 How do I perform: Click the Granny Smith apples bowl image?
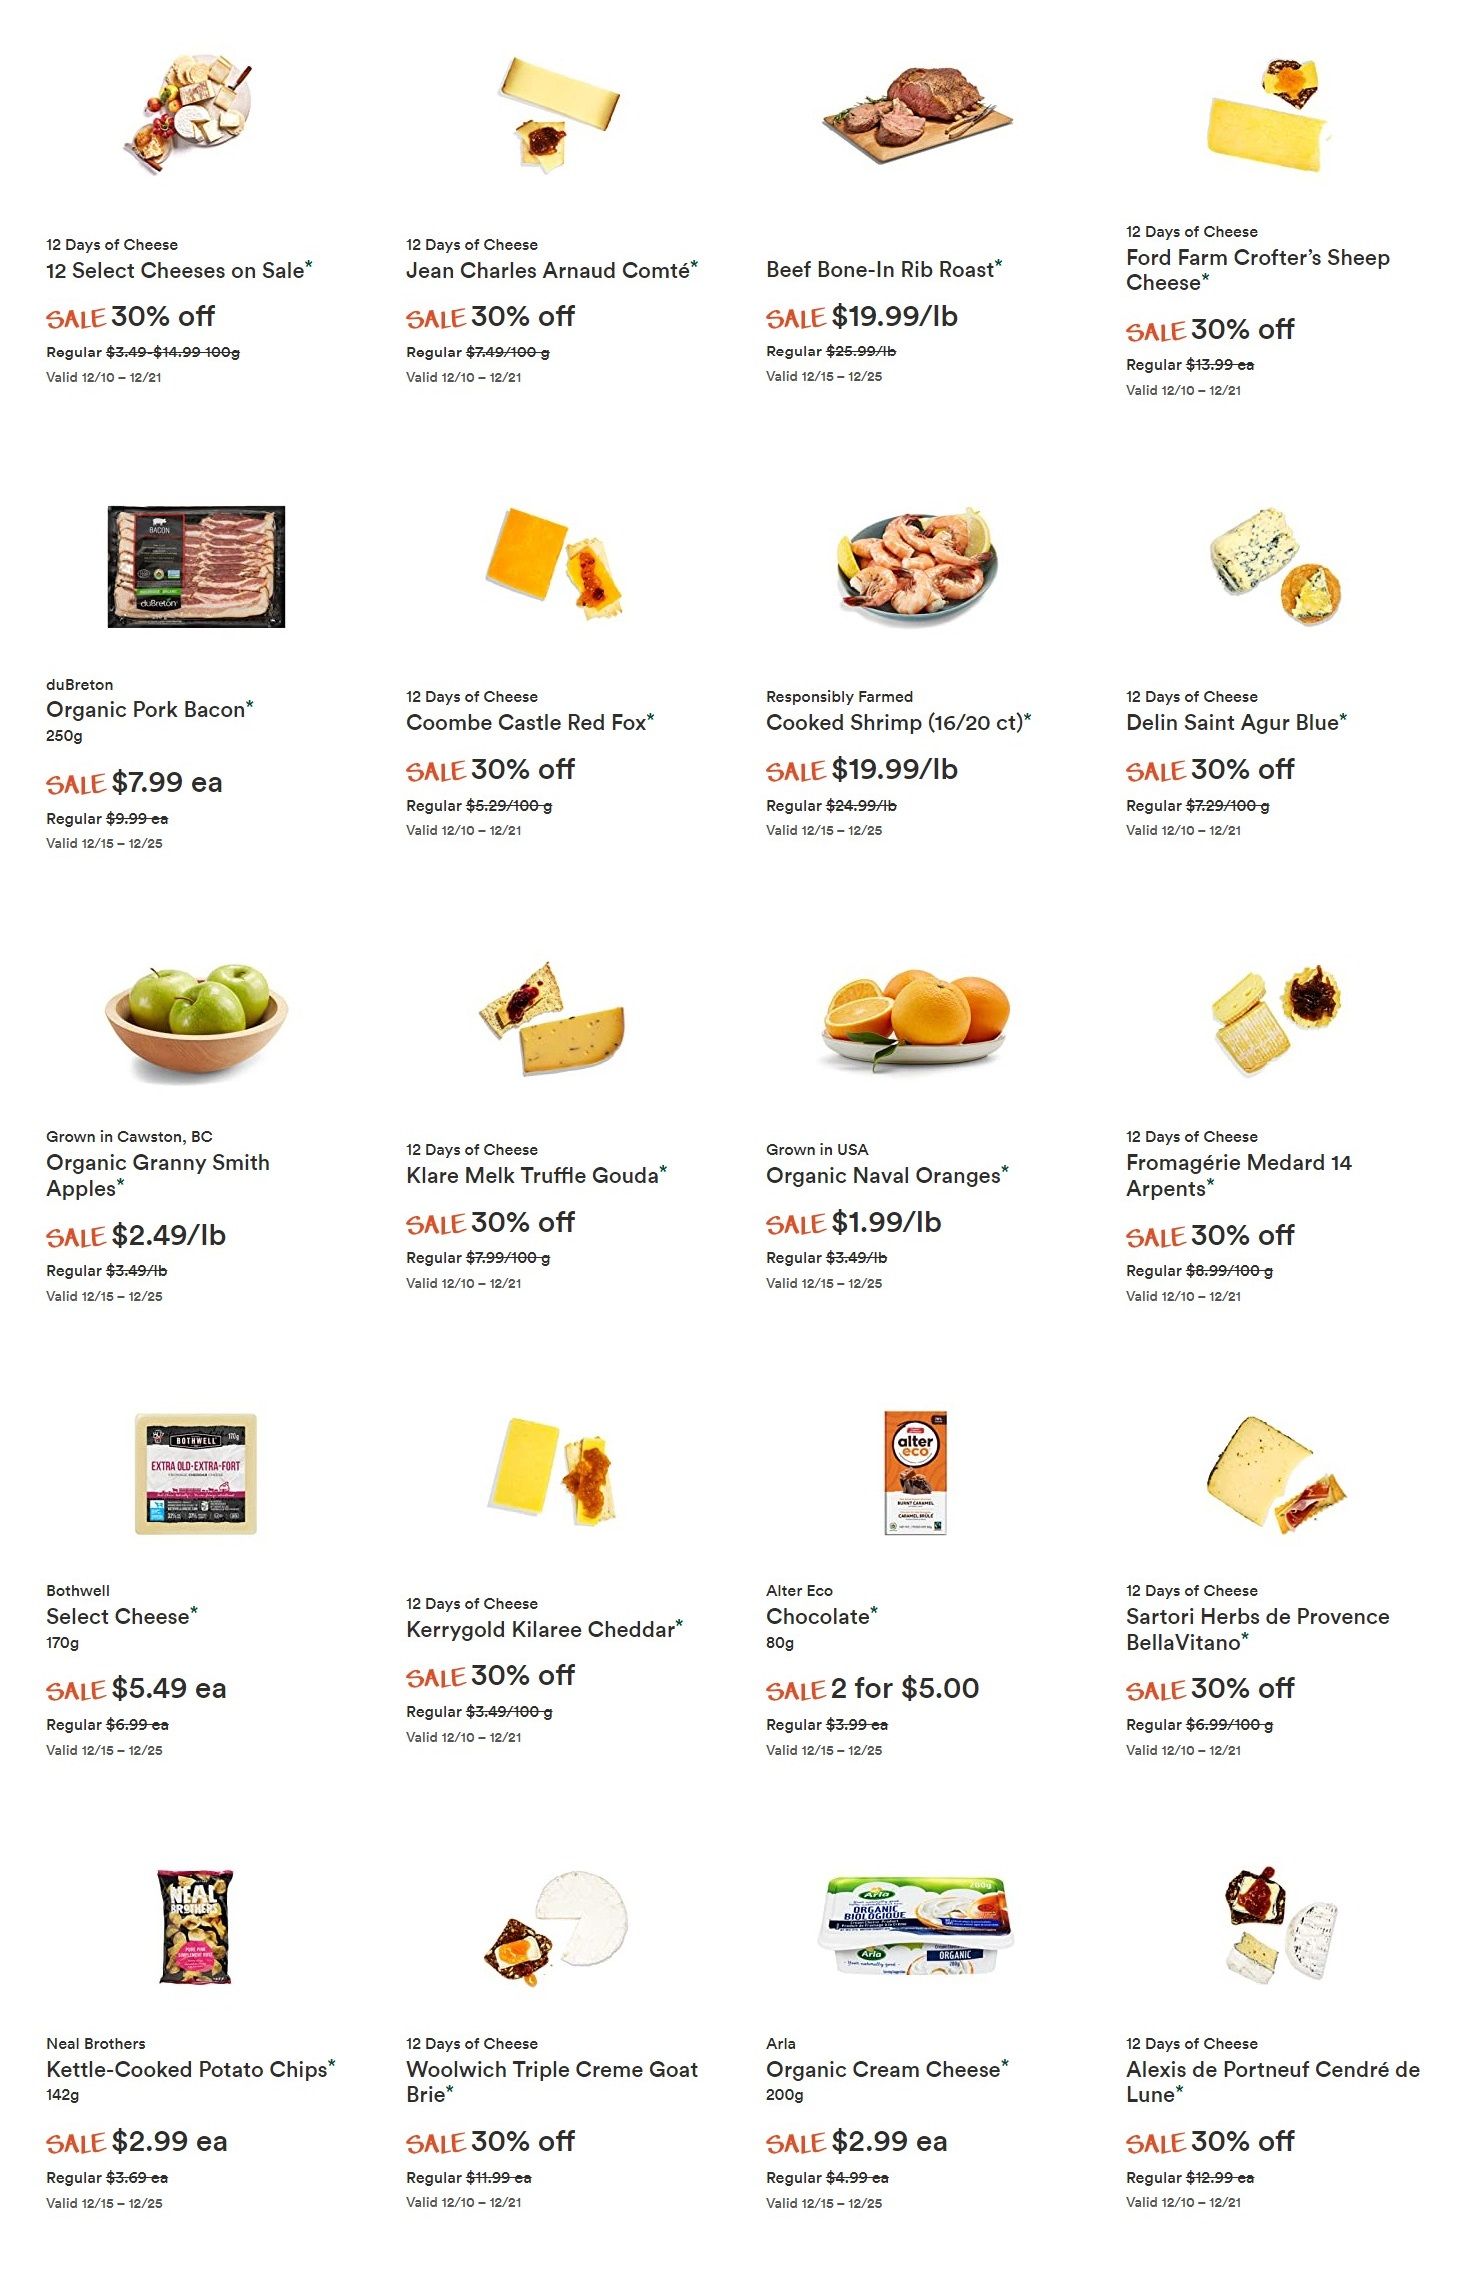[x=196, y=1020]
